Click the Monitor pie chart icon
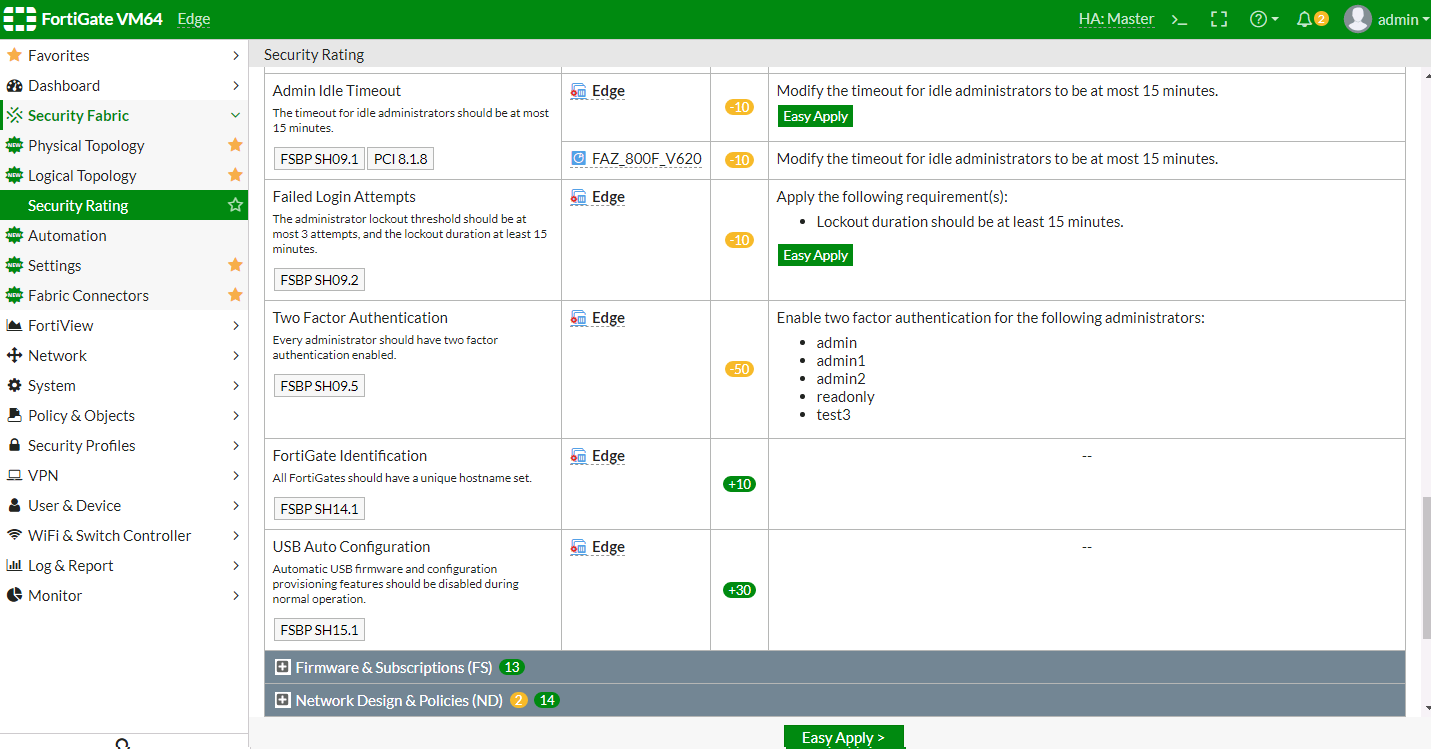Screen dimensions: 1434x750 click(x=14, y=595)
